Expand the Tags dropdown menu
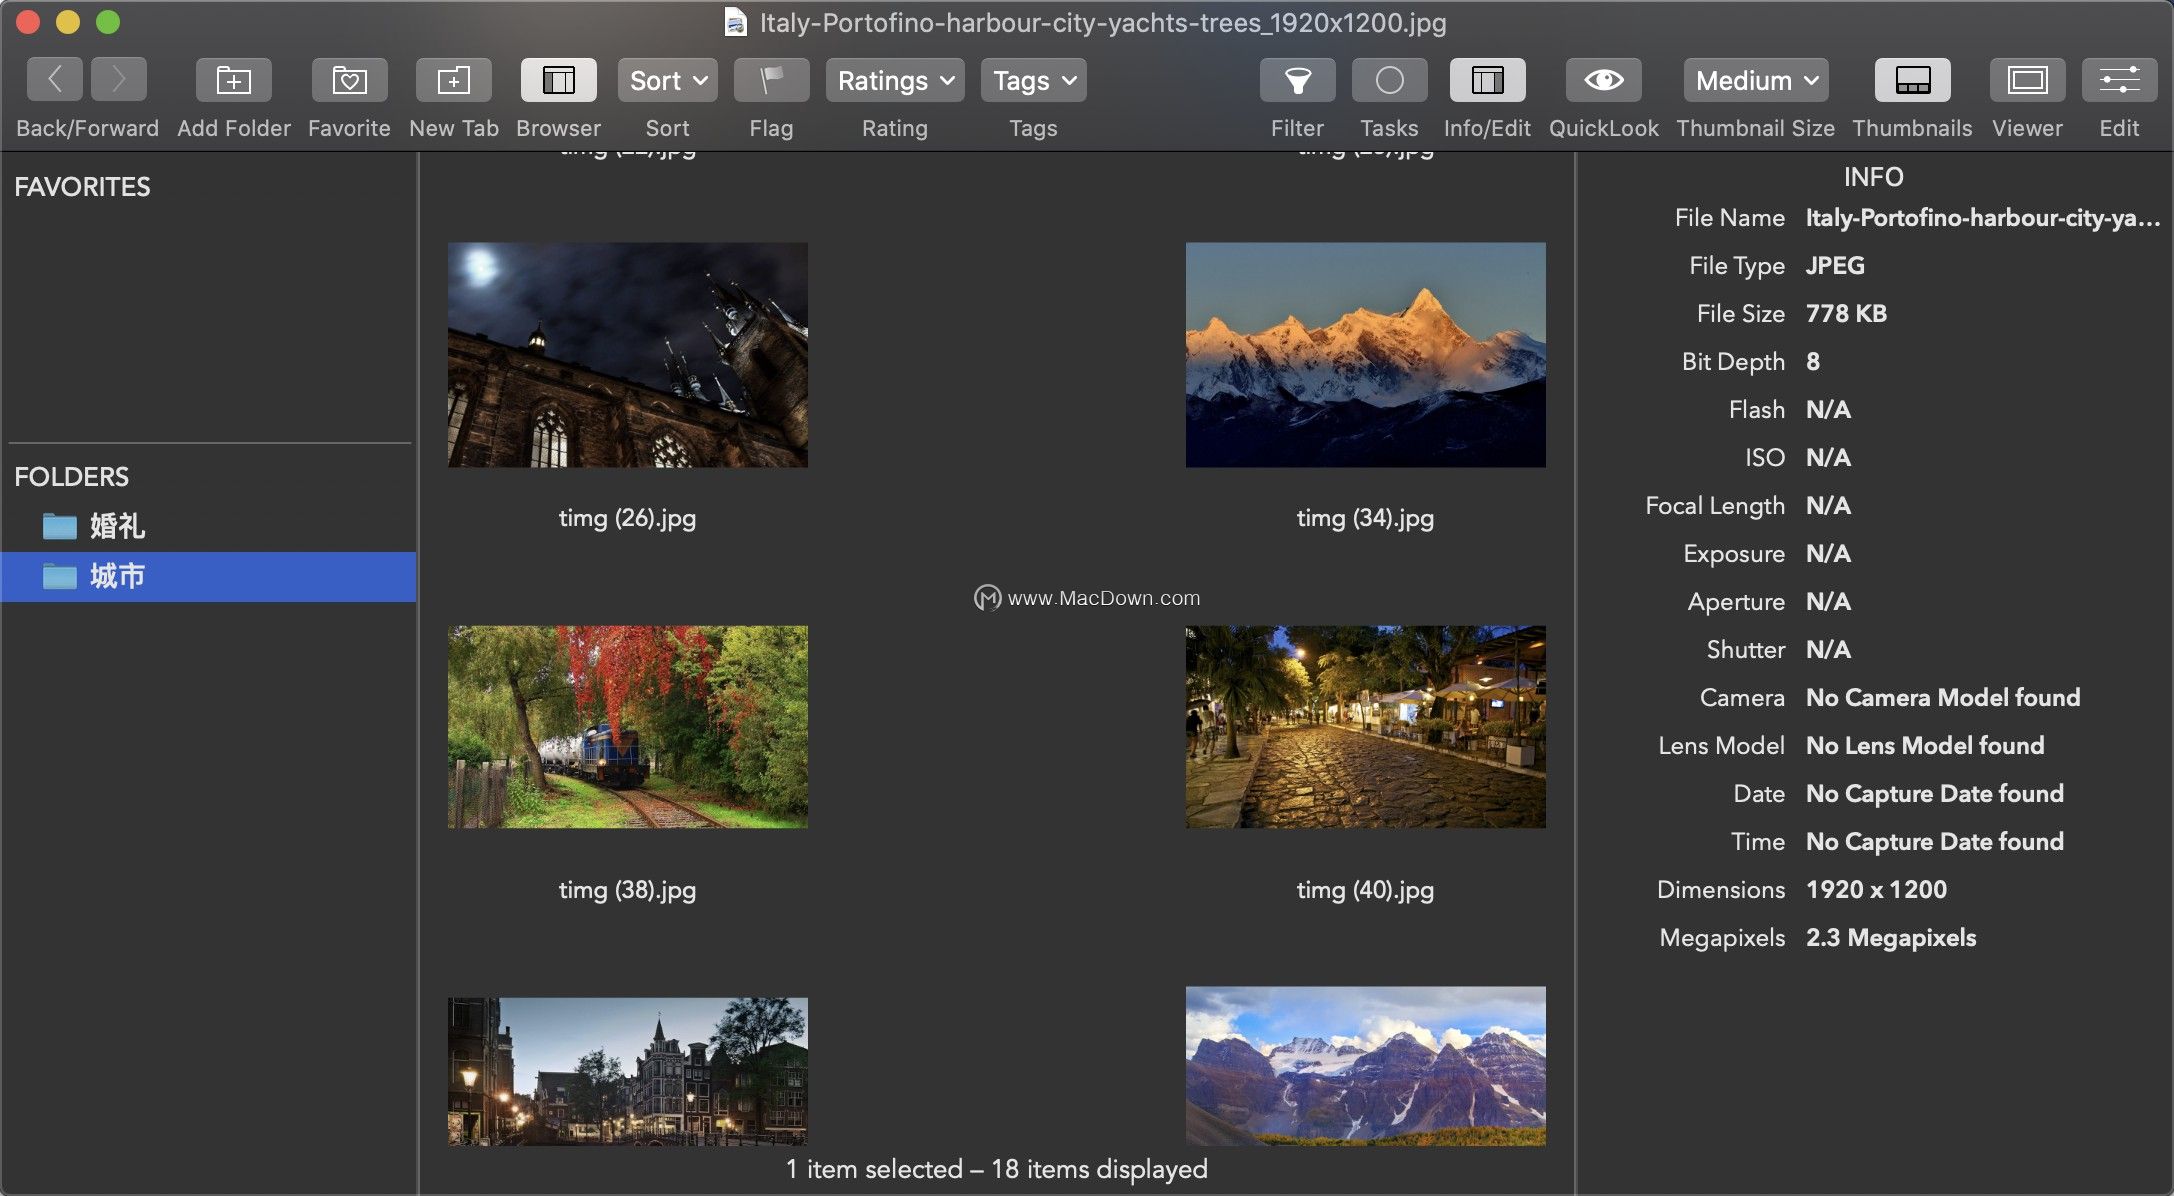The width and height of the screenshot is (2174, 1196). pyautogui.click(x=1031, y=78)
